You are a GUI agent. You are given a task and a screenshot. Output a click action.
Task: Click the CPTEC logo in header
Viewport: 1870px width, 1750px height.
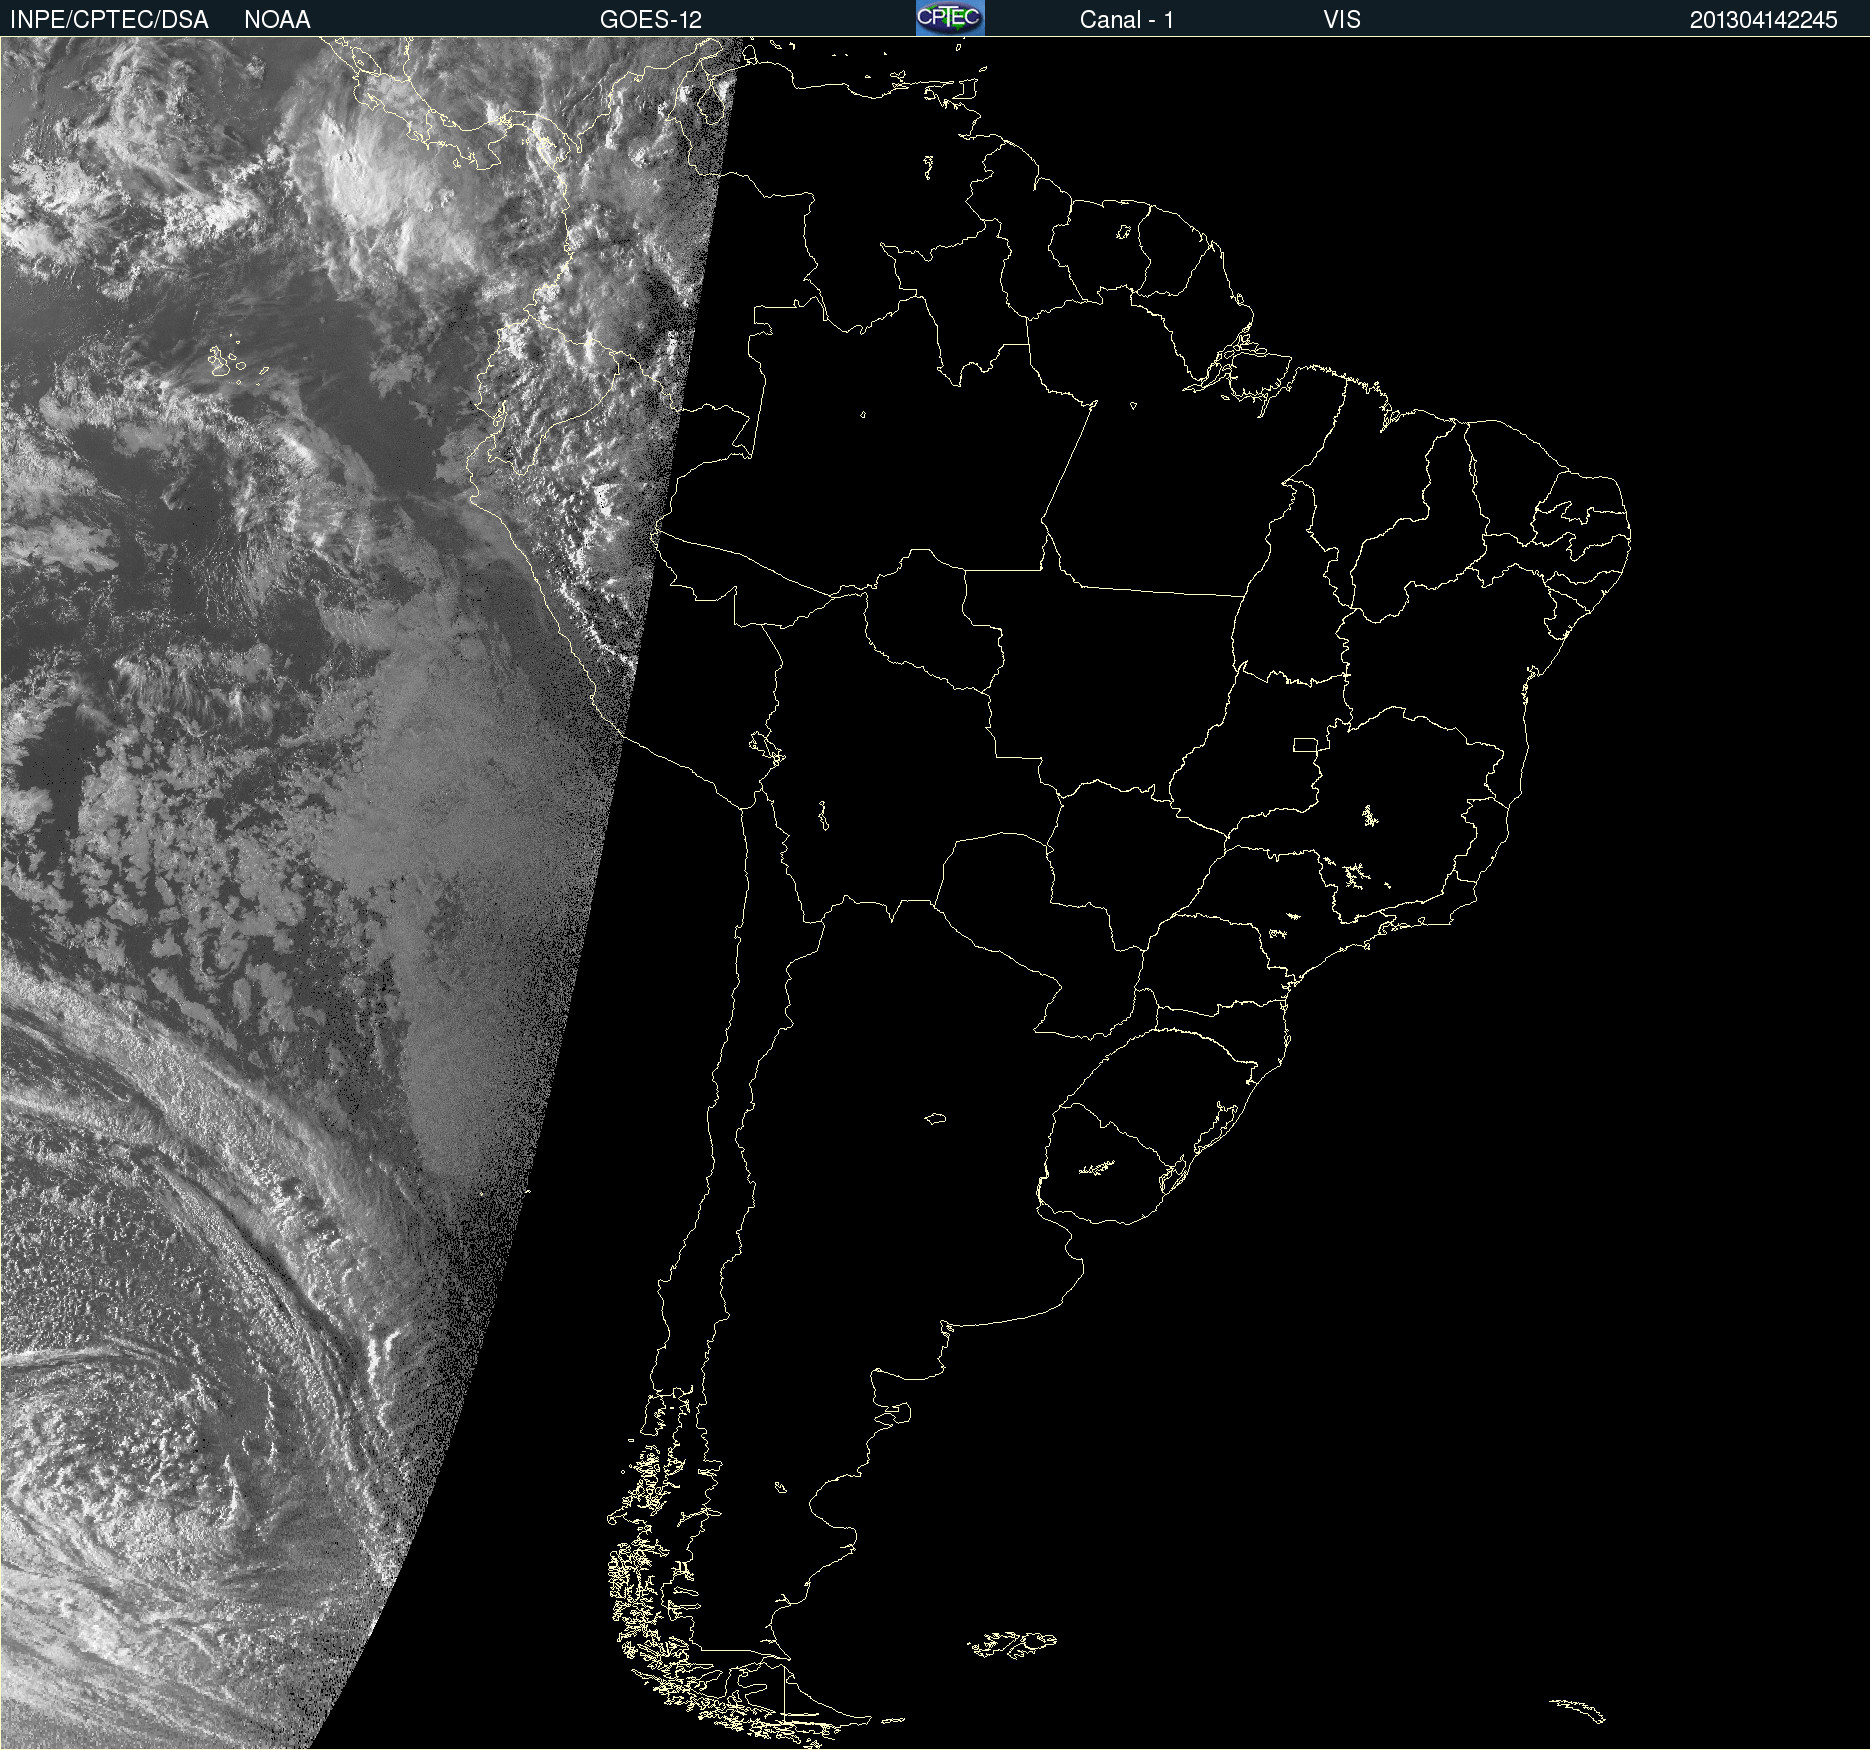point(950,18)
